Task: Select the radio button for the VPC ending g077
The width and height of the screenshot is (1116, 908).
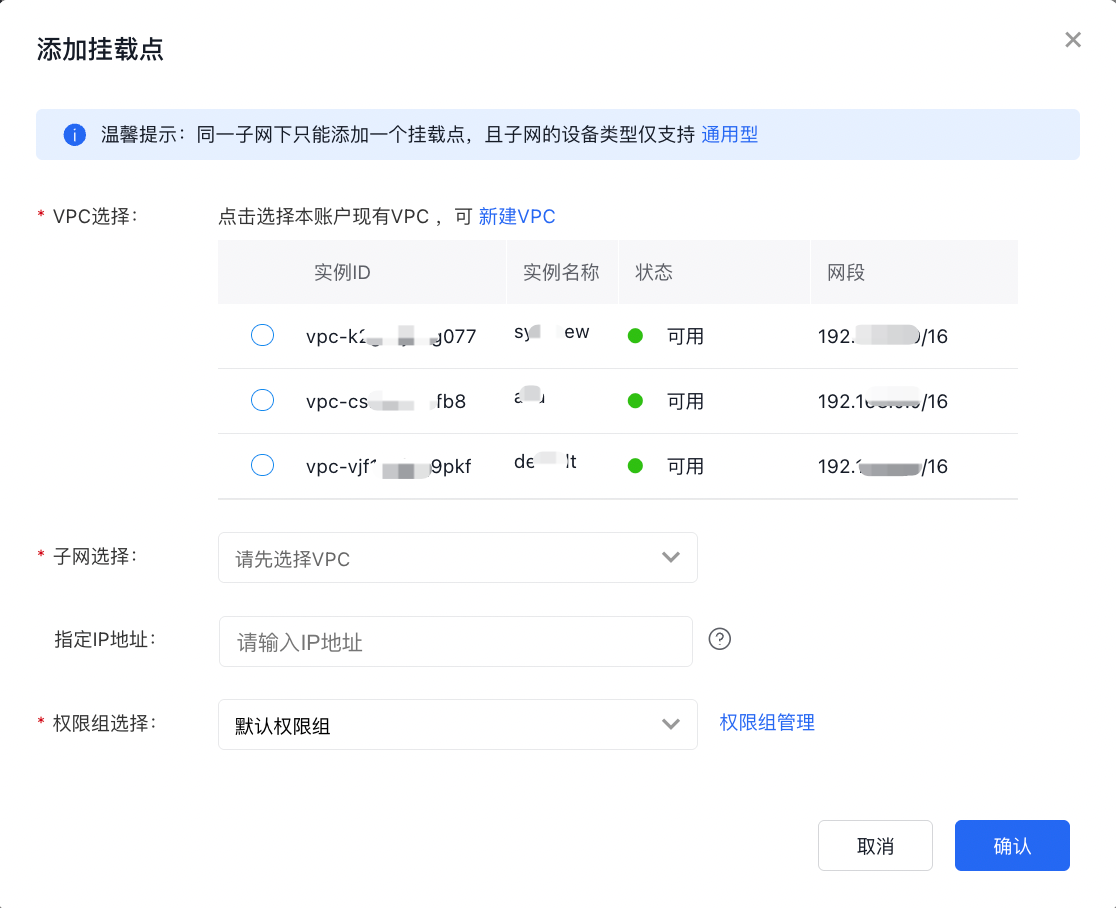Action: [x=262, y=336]
